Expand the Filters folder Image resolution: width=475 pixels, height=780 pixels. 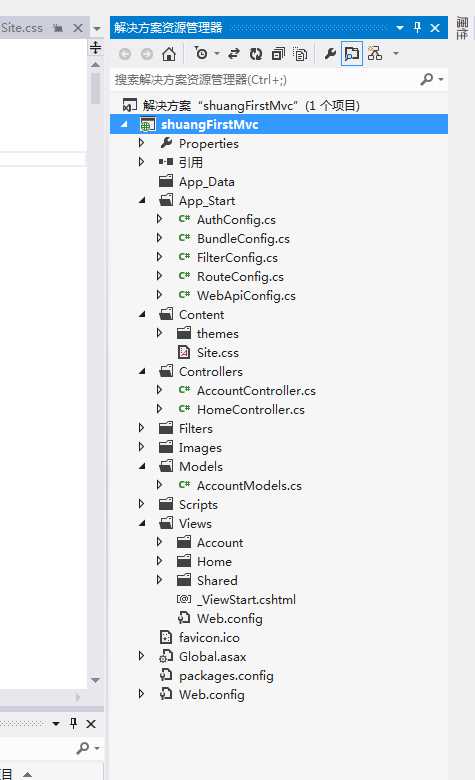tap(141, 428)
